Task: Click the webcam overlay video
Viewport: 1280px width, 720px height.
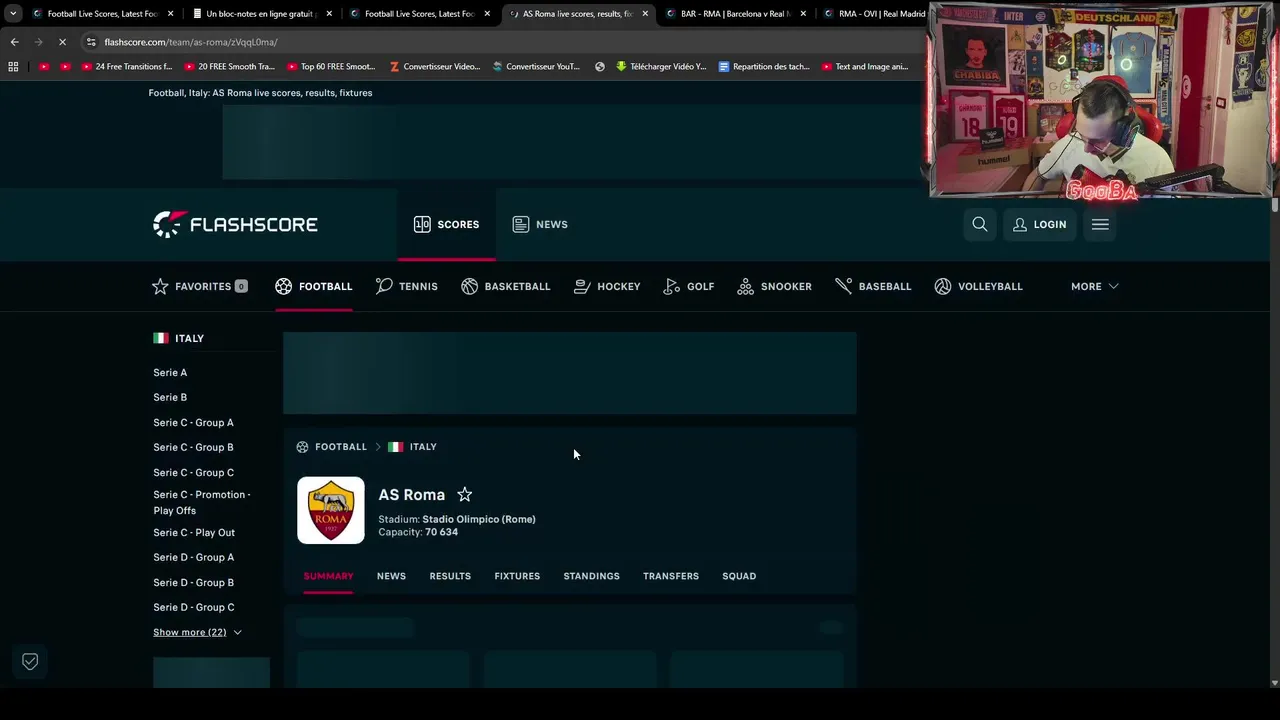Action: pyautogui.click(x=1101, y=101)
